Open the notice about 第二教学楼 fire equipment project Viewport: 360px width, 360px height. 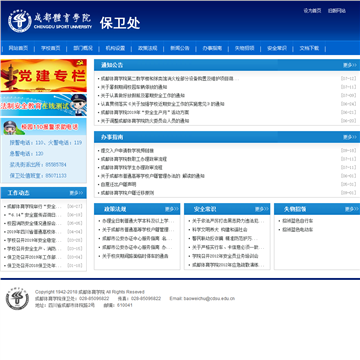tap(170, 79)
